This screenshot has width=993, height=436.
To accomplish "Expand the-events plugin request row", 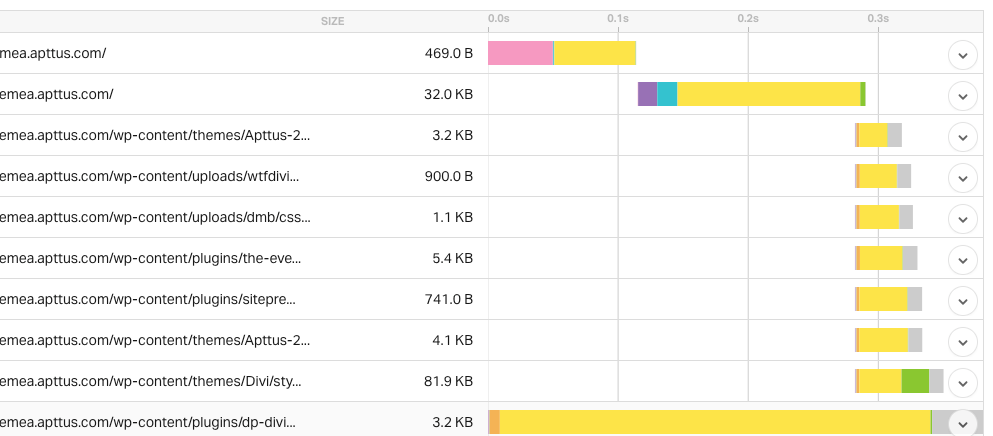I will click(963, 260).
